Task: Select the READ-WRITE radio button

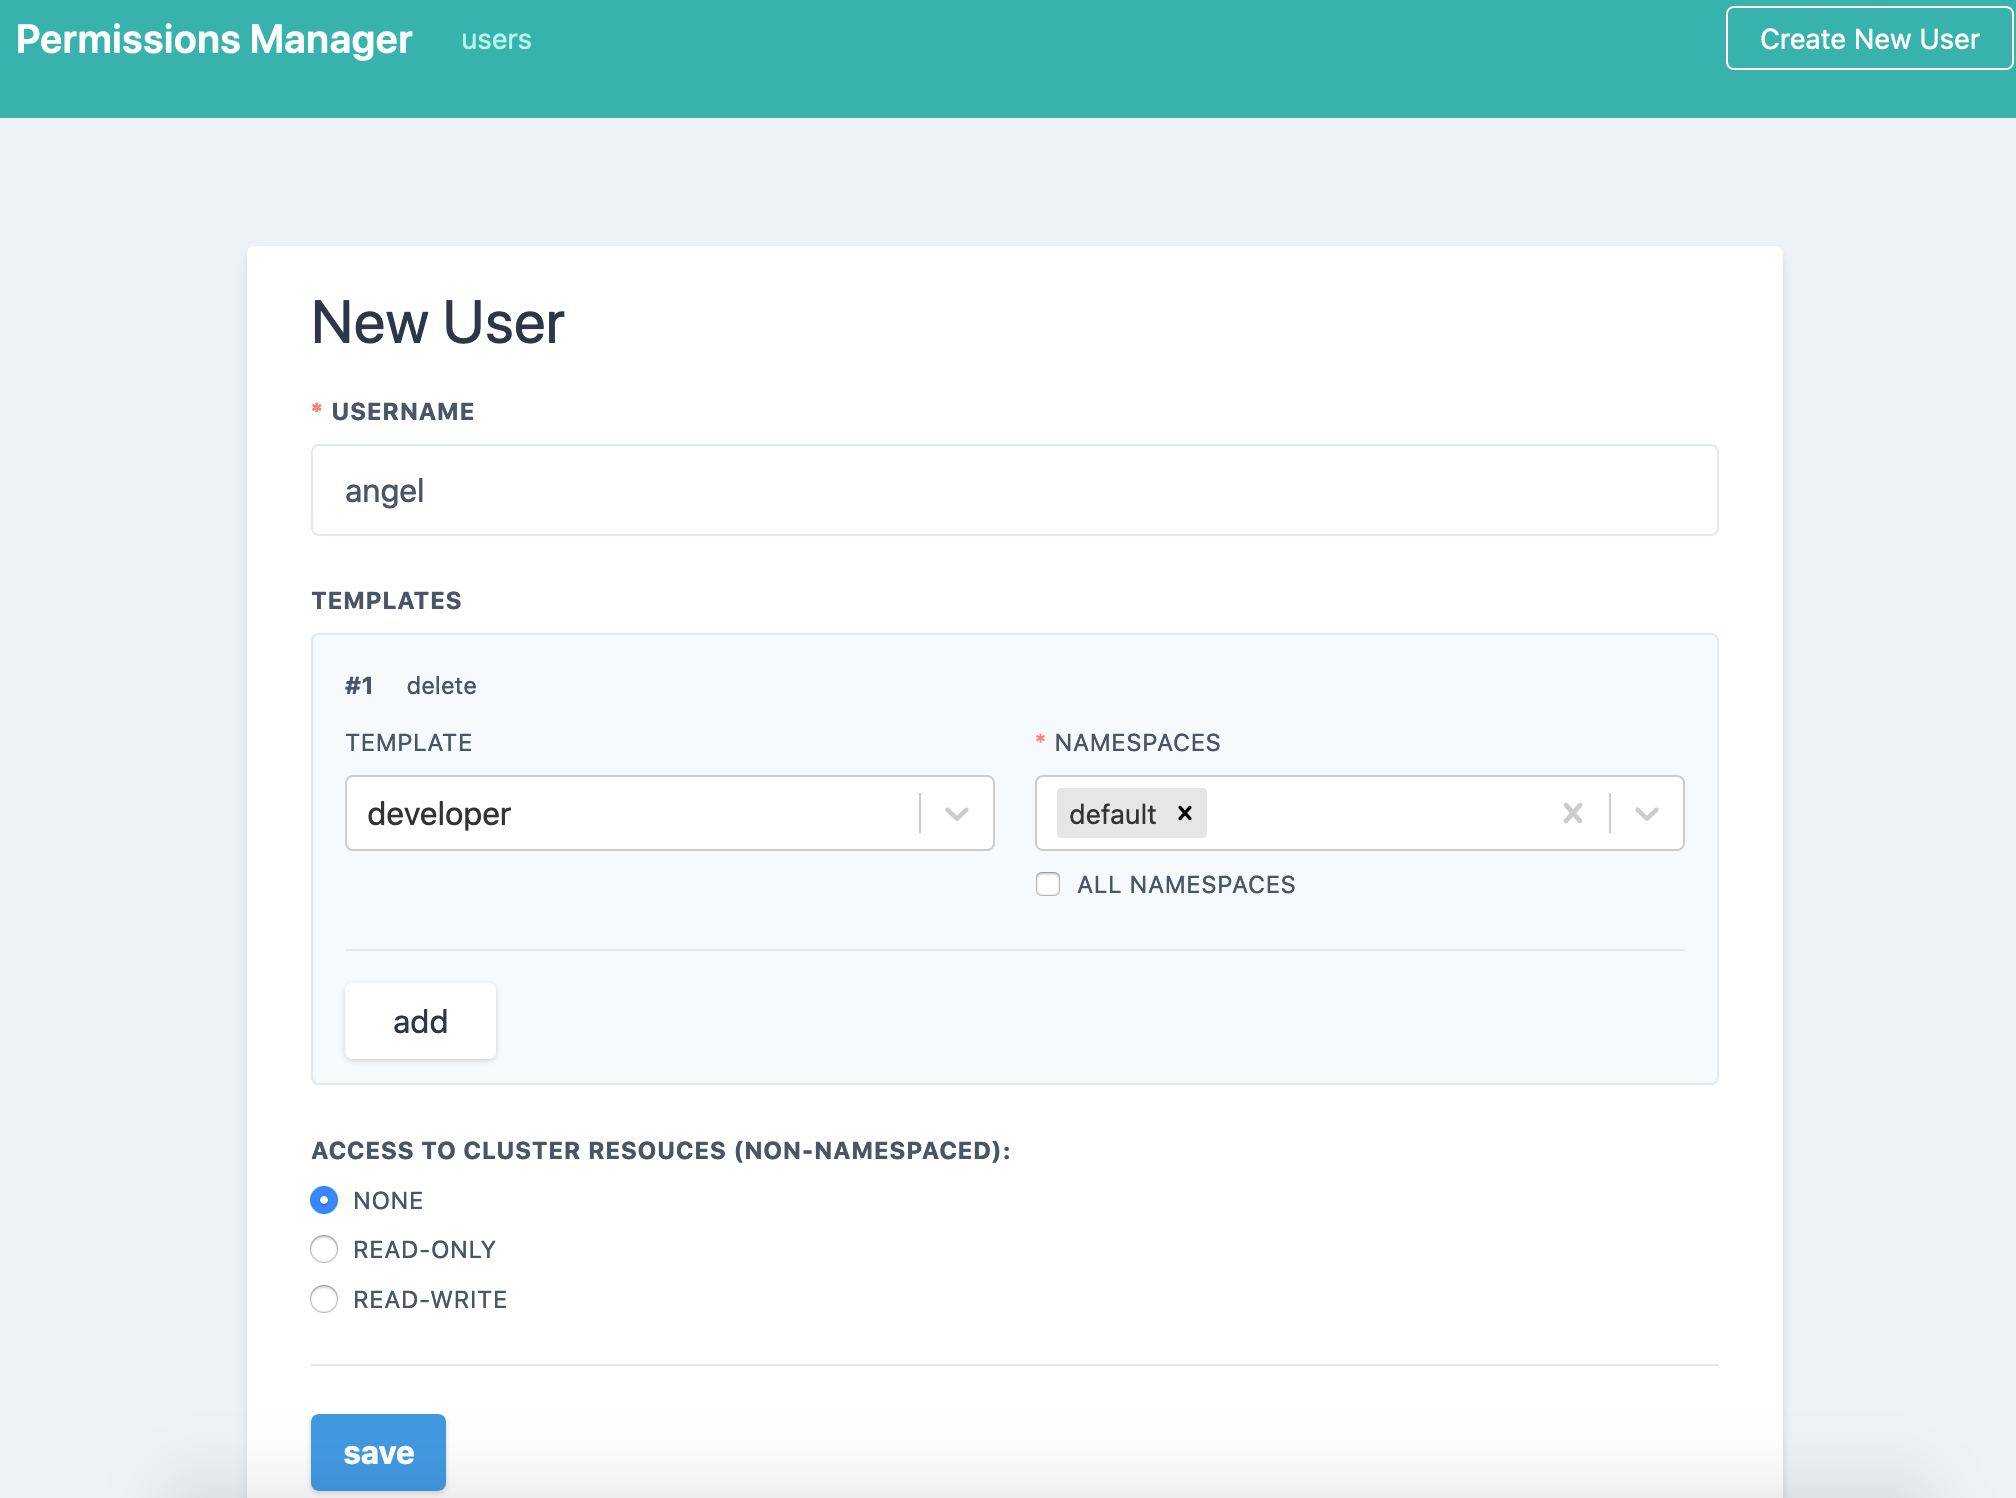Action: tap(326, 1298)
